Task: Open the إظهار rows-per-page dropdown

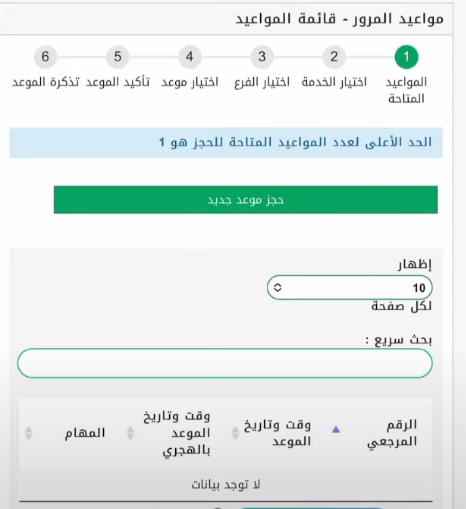Action: click(x=350, y=287)
